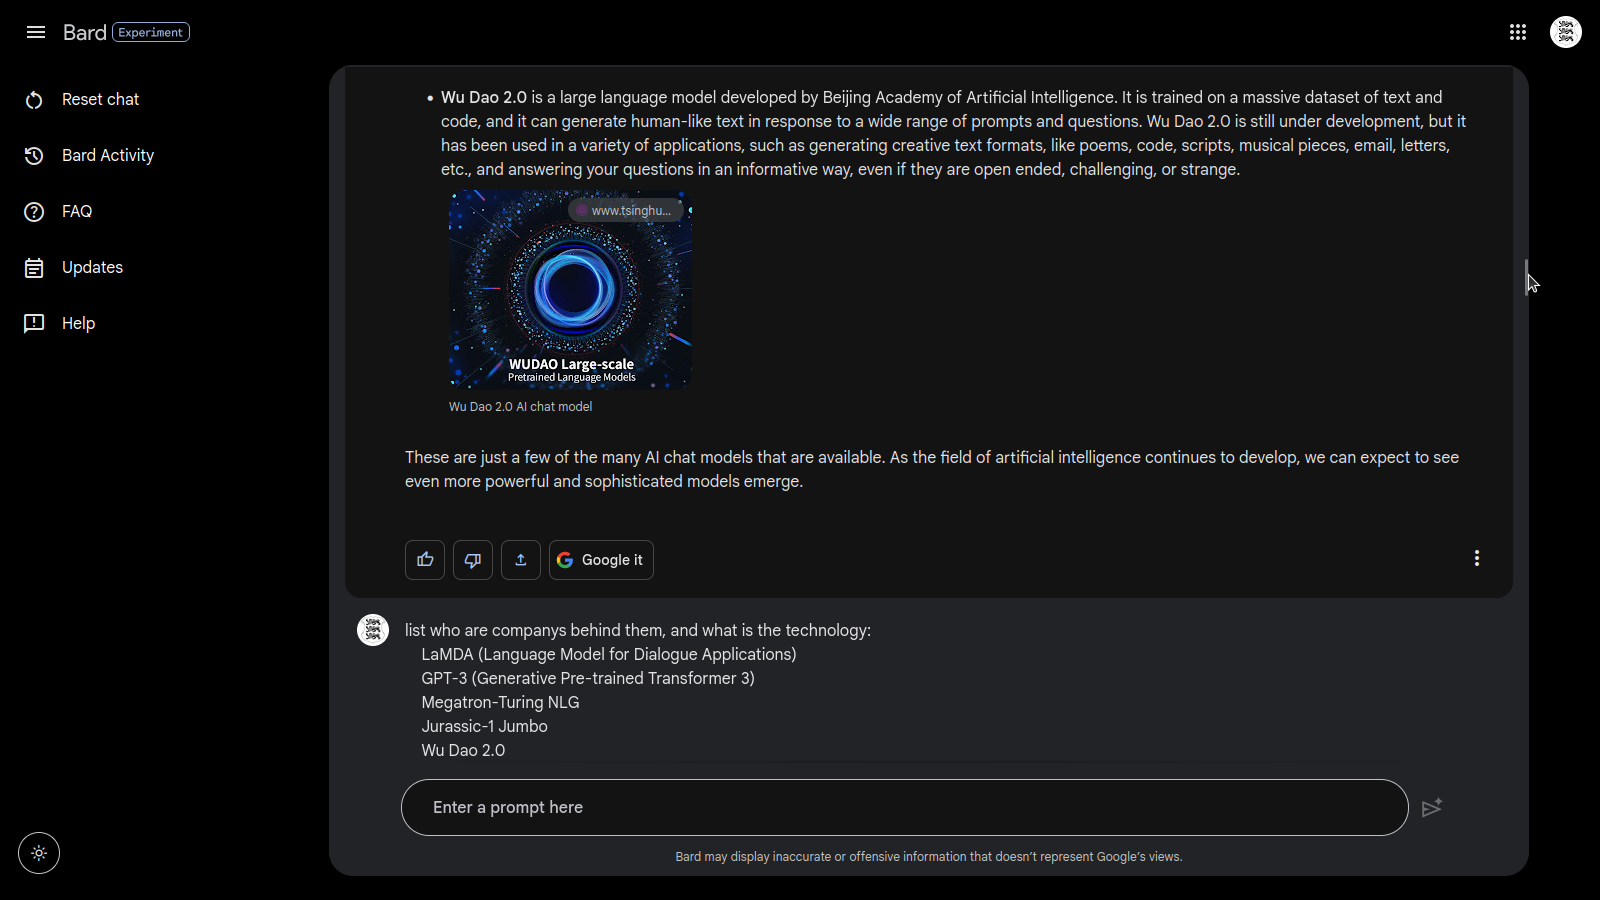Click the Enter a prompt here field
The height and width of the screenshot is (900, 1600).
click(x=904, y=807)
